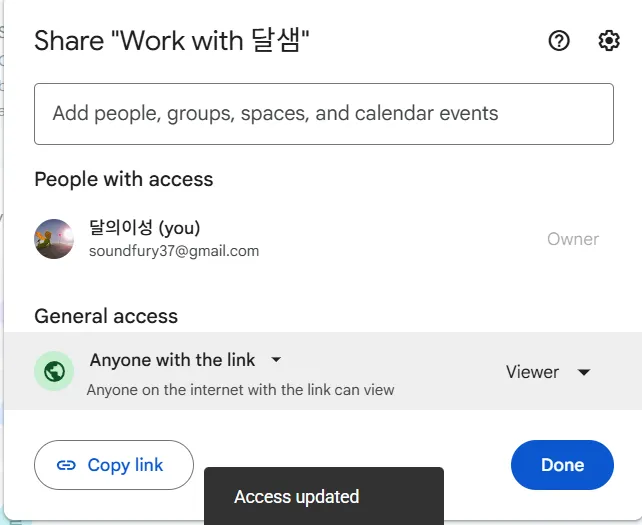Open sharing settings gear icon
642x525 pixels.
pos(609,41)
